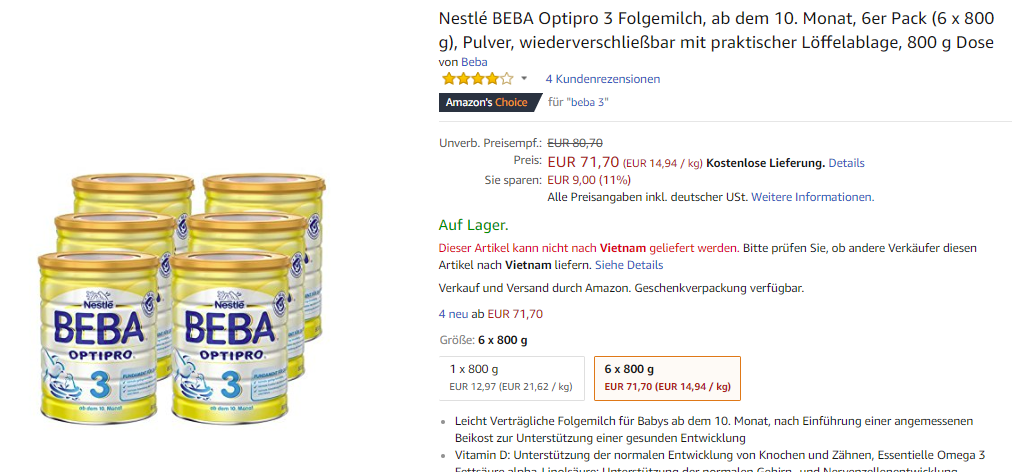Open the 4 Kundenrezensionen reviews link
The width and height of the screenshot is (1032, 472).
(602, 79)
